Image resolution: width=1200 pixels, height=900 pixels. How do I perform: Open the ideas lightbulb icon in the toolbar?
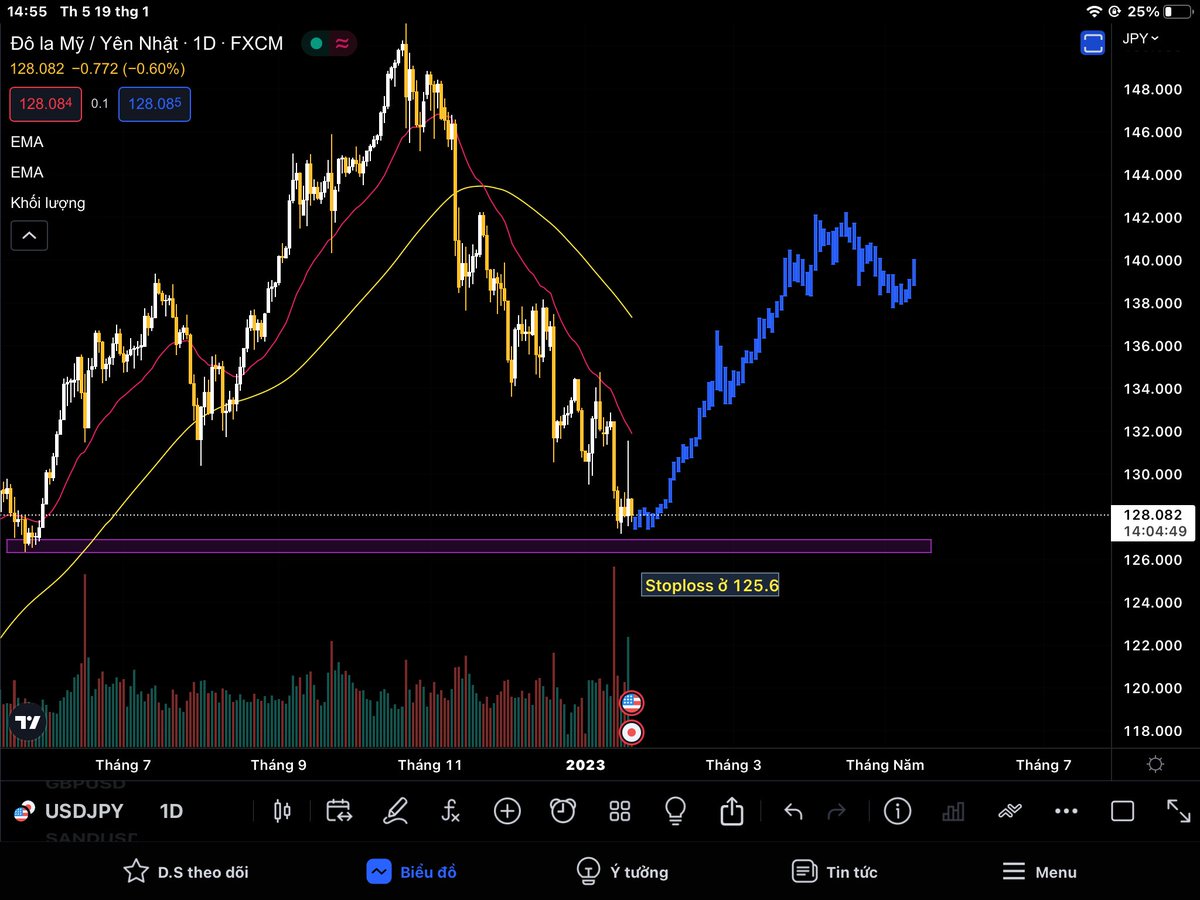tap(676, 811)
